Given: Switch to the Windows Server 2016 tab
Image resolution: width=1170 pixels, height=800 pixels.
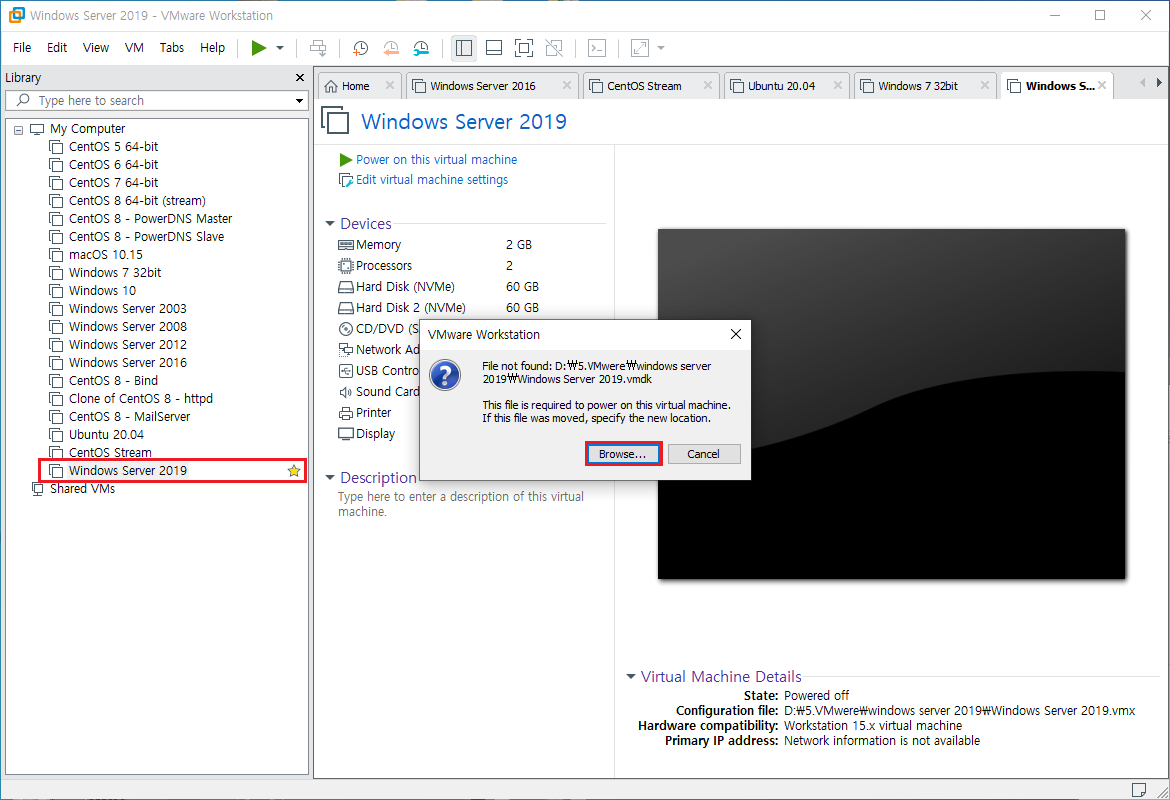Looking at the screenshot, I should tap(483, 86).
